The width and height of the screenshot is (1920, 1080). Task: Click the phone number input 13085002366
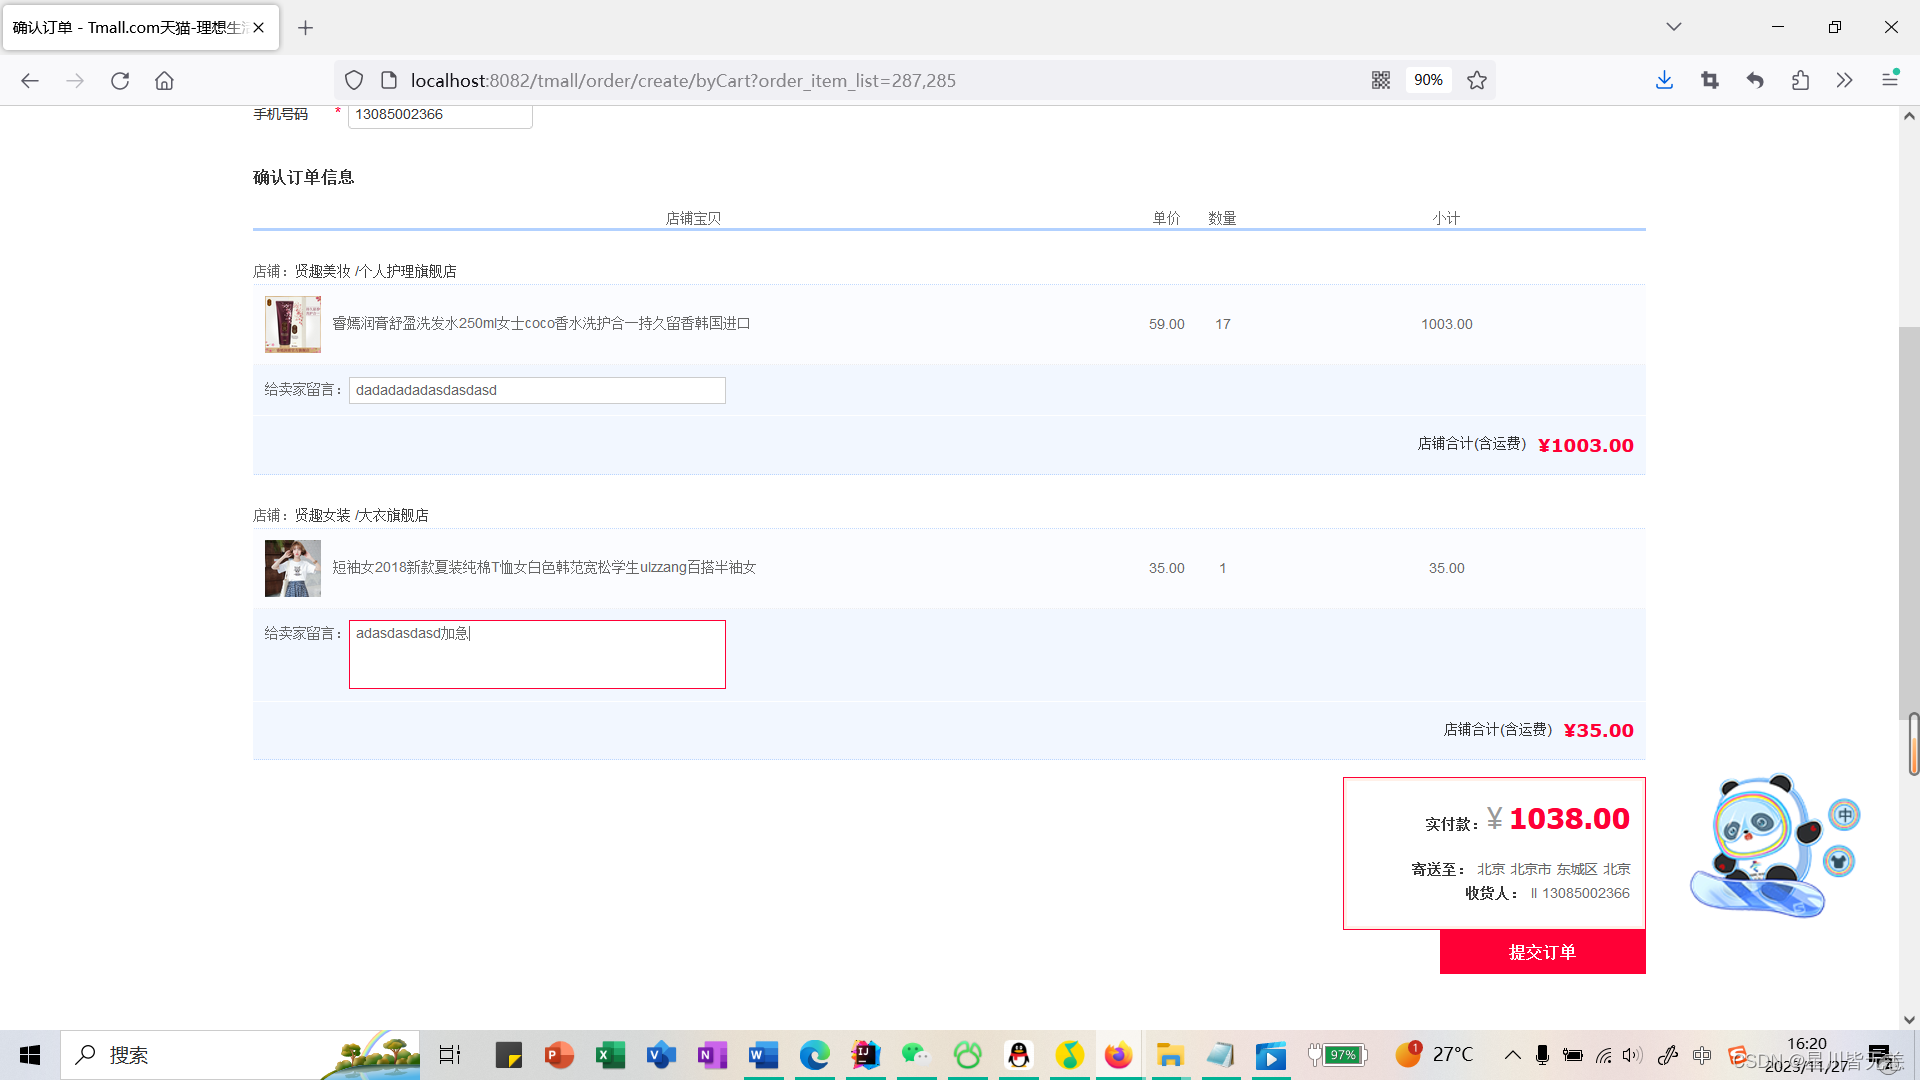(x=440, y=115)
